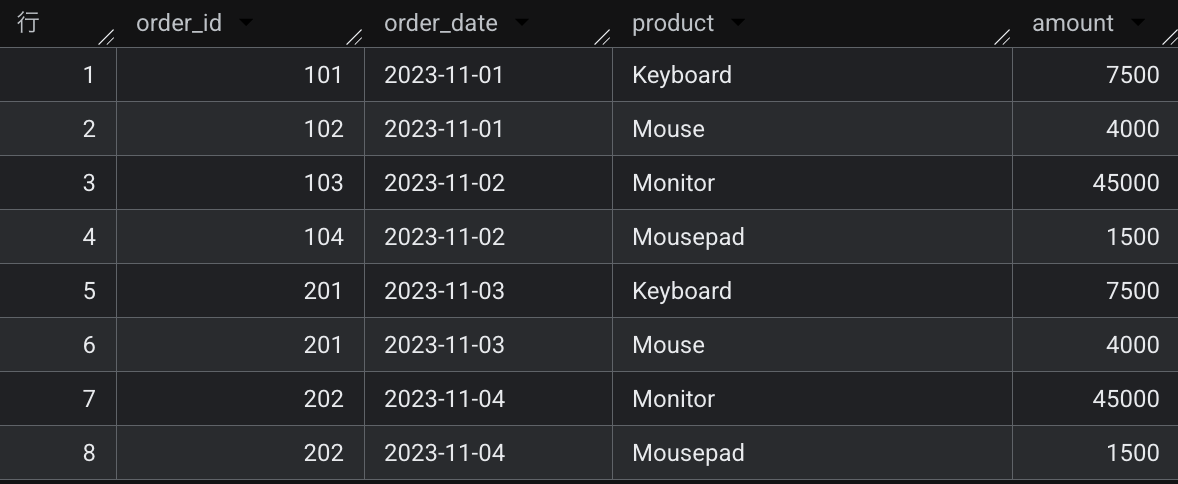This screenshot has width=1178, height=484.
Task: Select the Monitor cell in row 3
Action: (x=812, y=183)
